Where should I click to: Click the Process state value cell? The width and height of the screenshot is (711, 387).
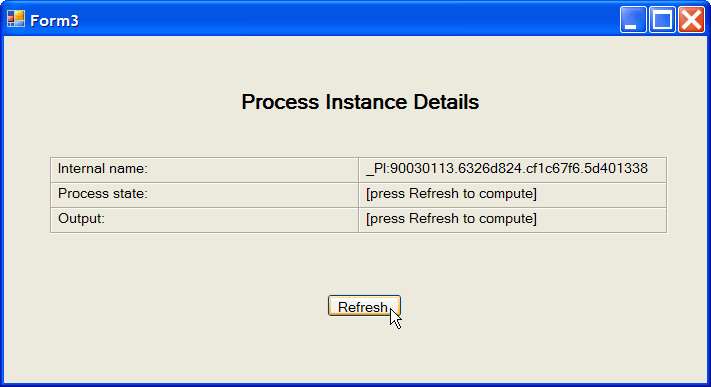[512, 195]
